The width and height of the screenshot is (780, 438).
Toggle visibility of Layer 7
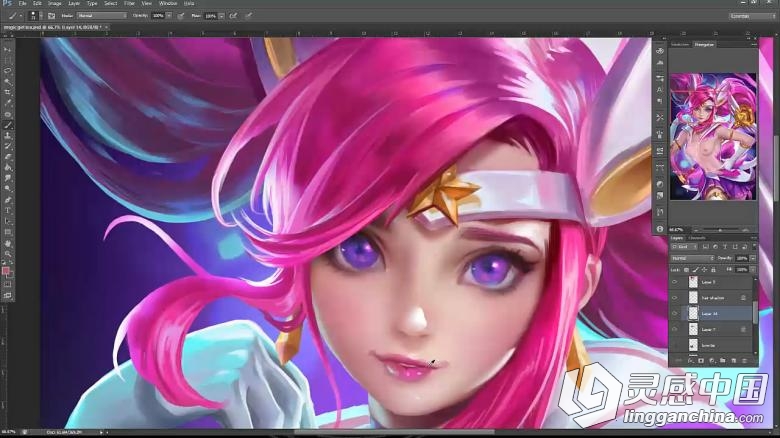pyautogui.click(x=675, y=329)
